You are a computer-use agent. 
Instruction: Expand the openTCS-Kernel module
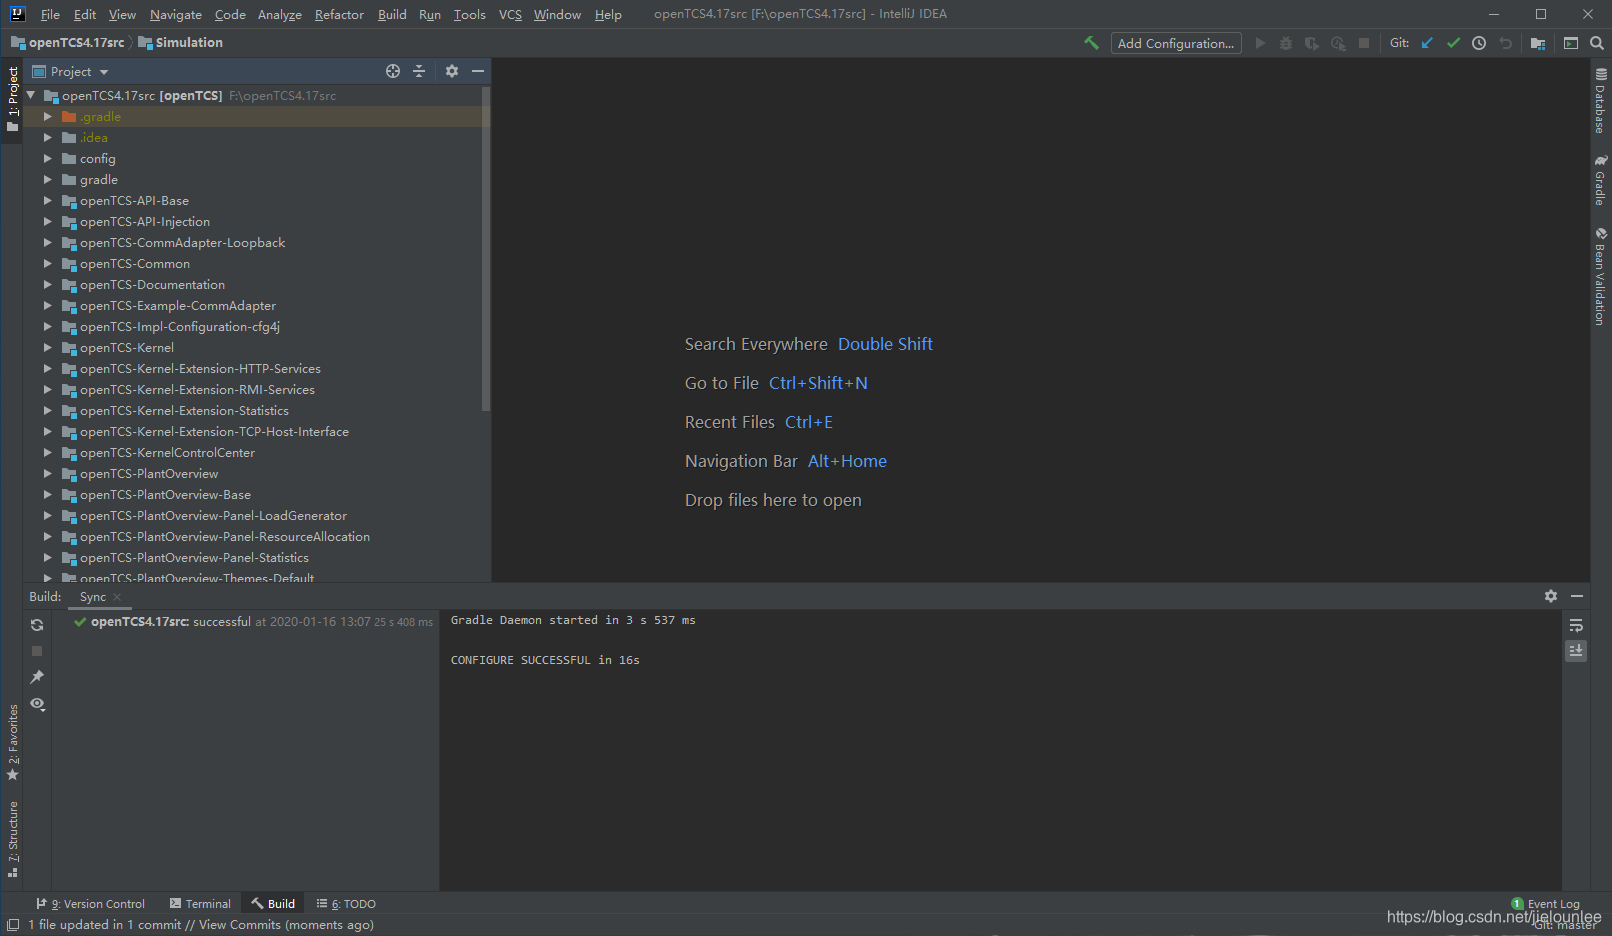47,347
